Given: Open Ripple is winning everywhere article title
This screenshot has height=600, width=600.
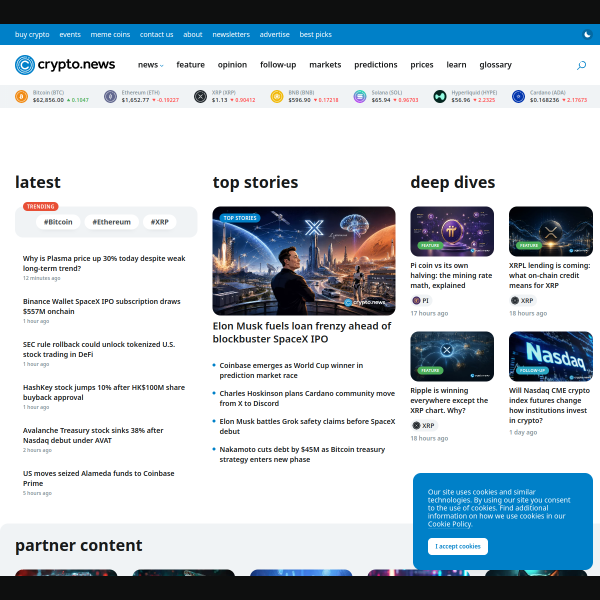Looking at the screenshot, I should pos(449,400).
